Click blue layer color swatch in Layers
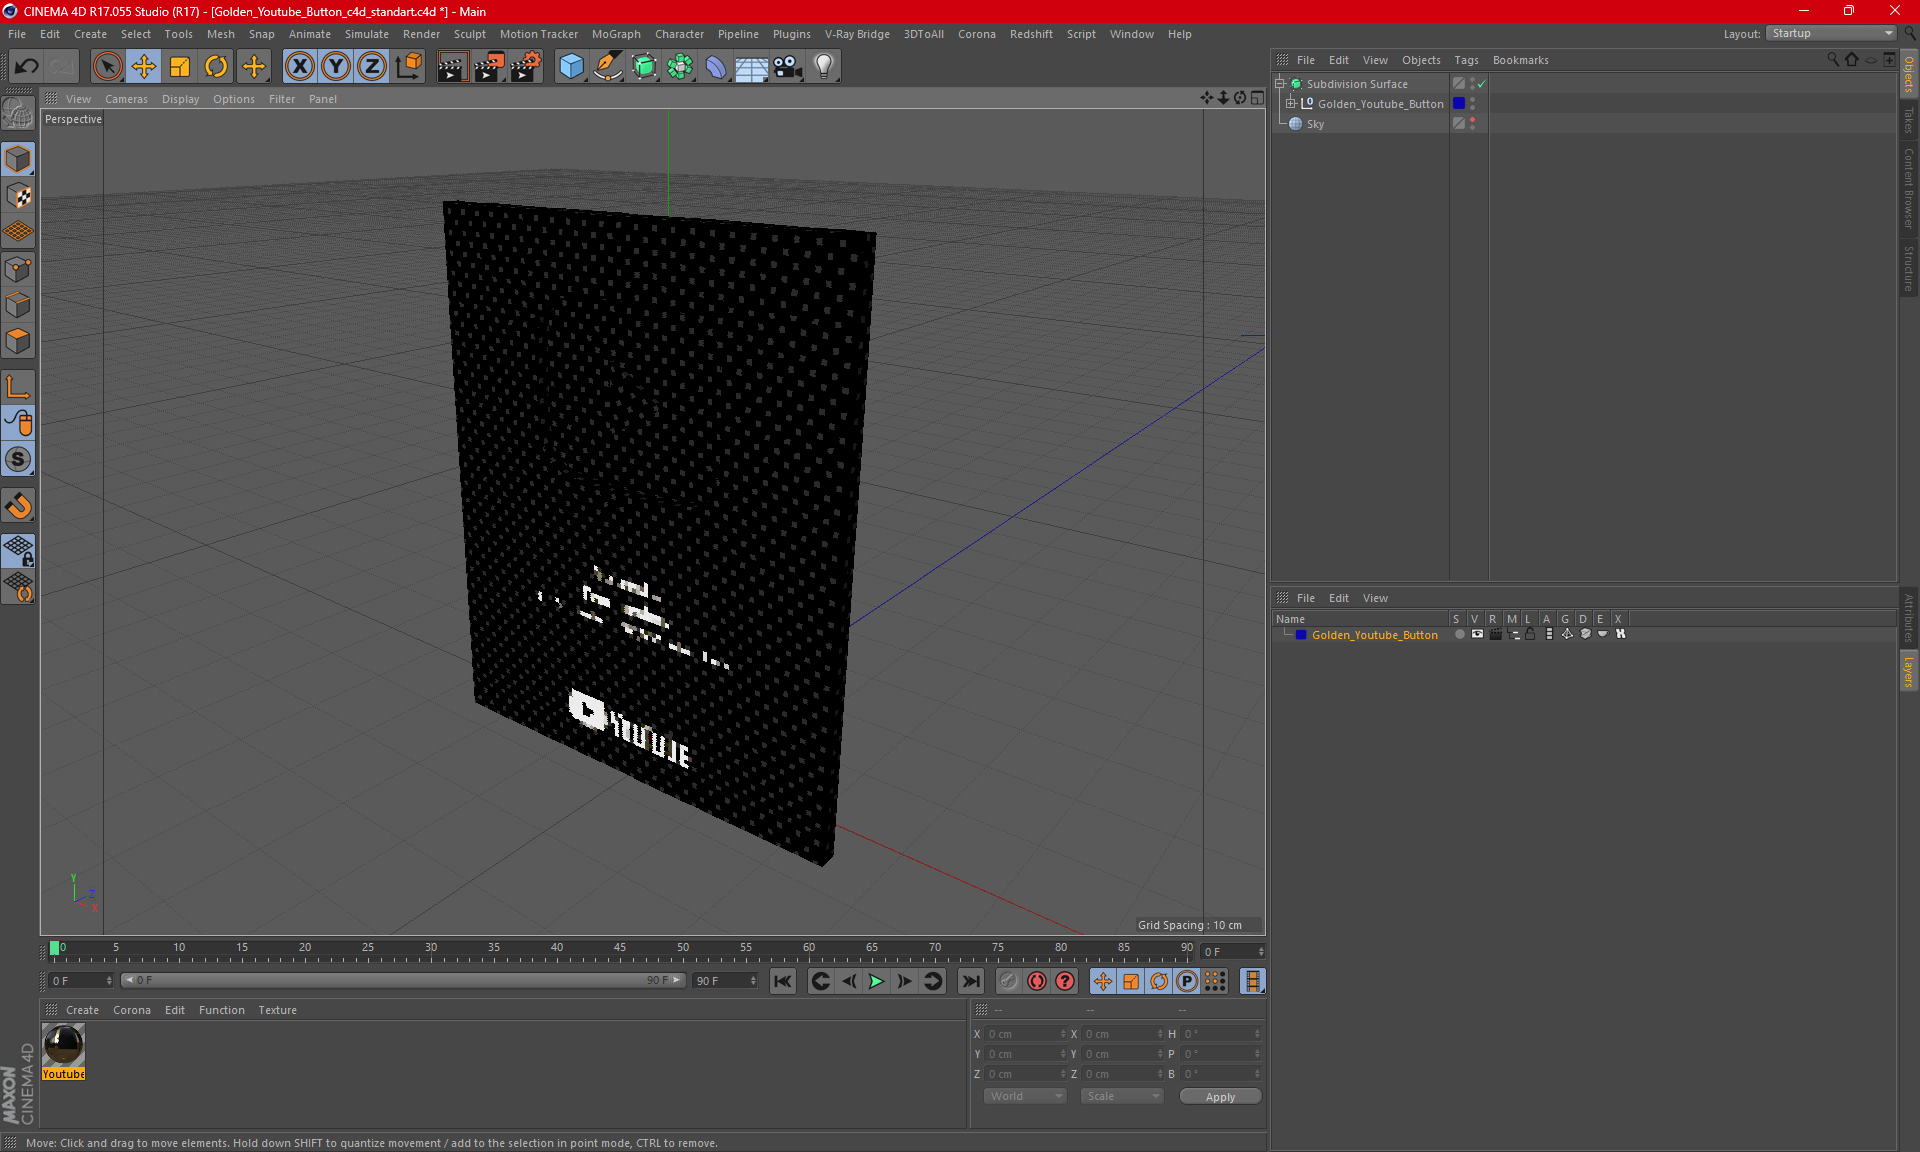Screen dimensions: 1920x1152 click(1300, 635)
